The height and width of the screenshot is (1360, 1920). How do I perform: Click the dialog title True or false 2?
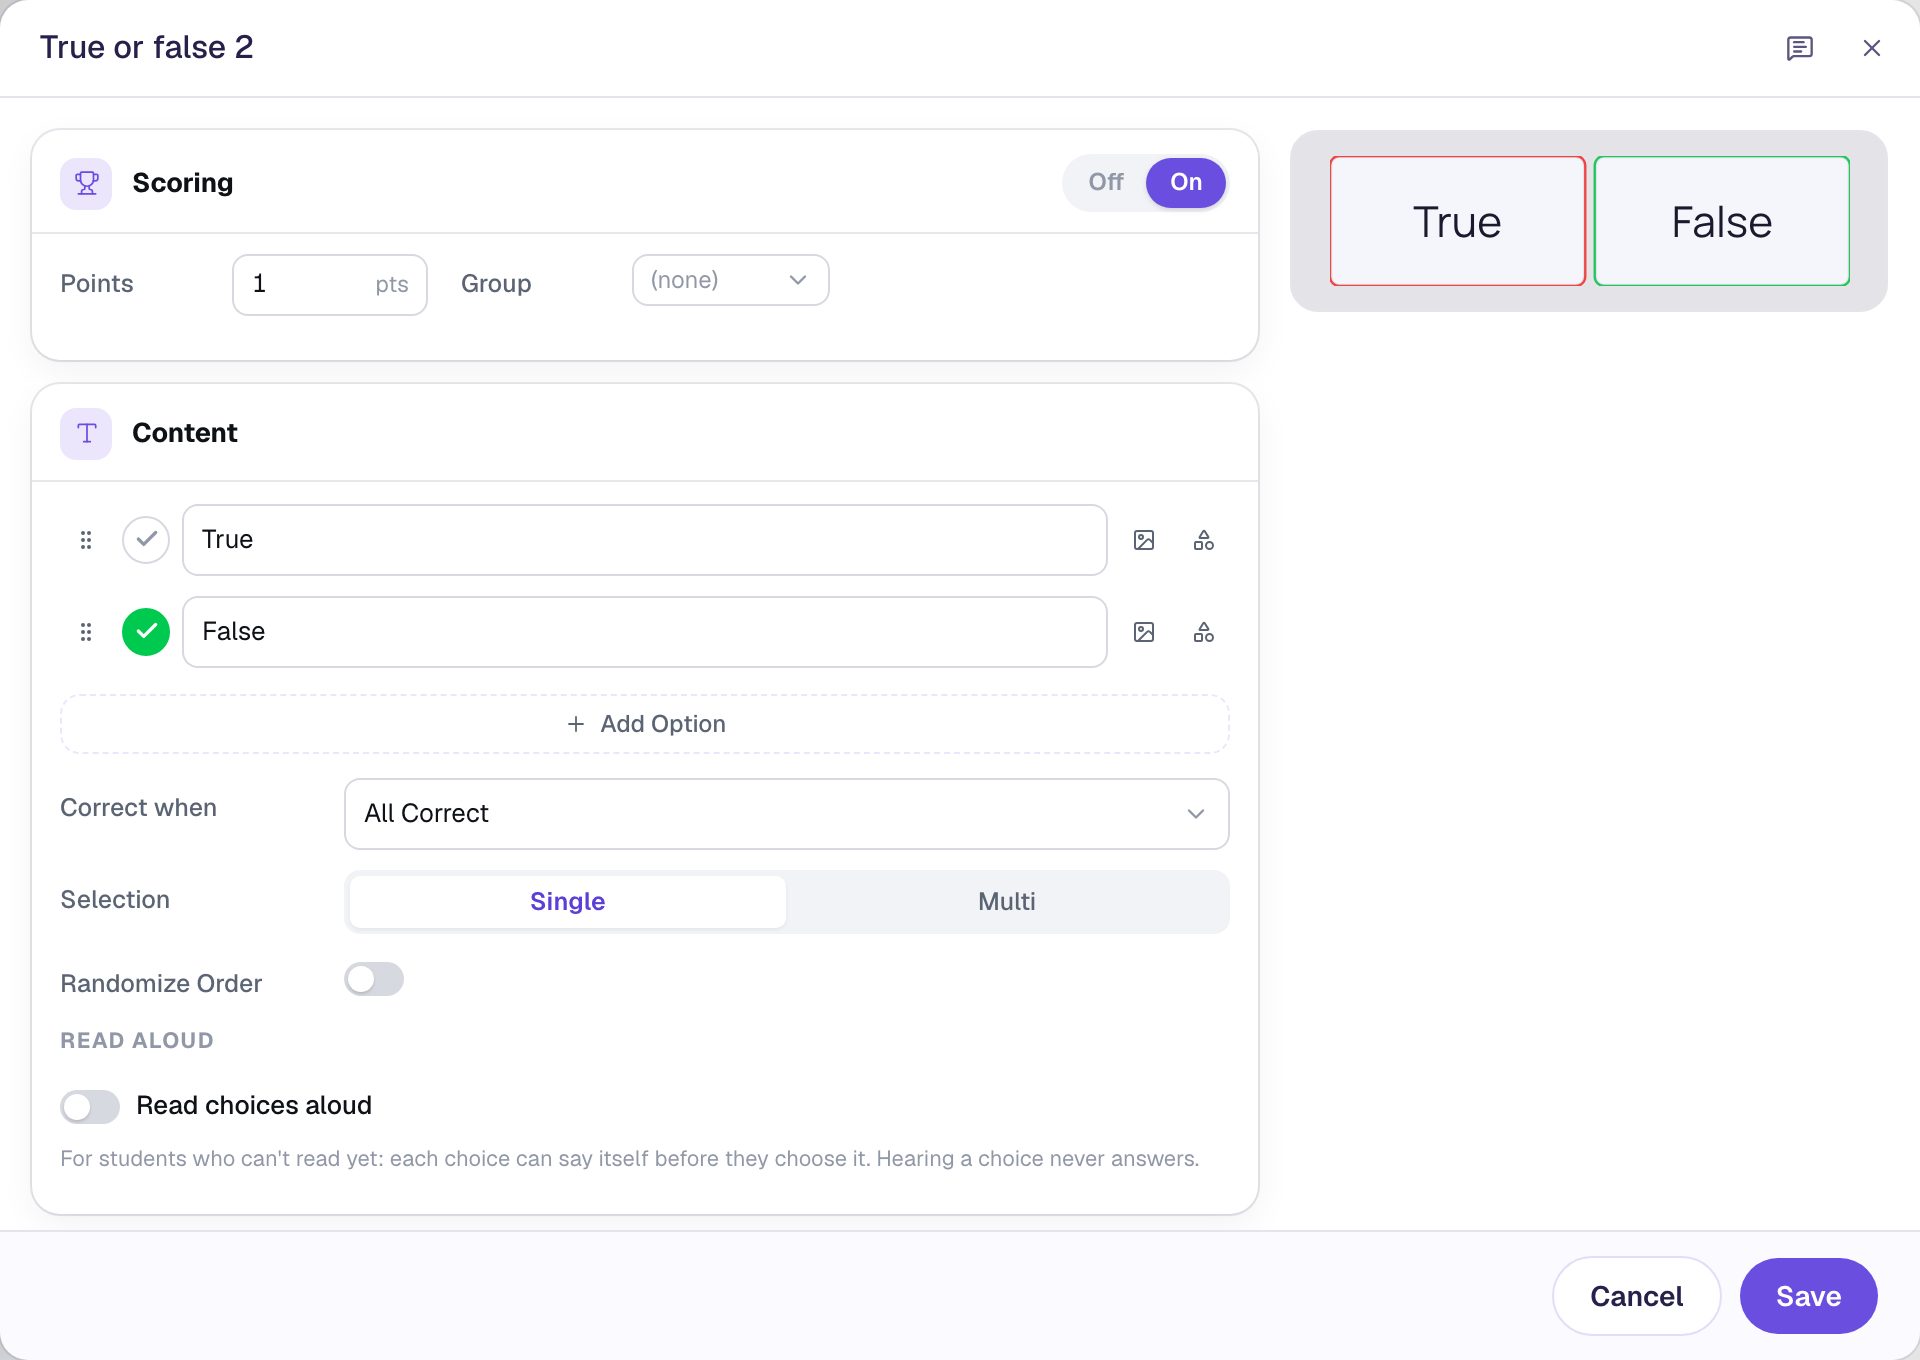(146, 47)
